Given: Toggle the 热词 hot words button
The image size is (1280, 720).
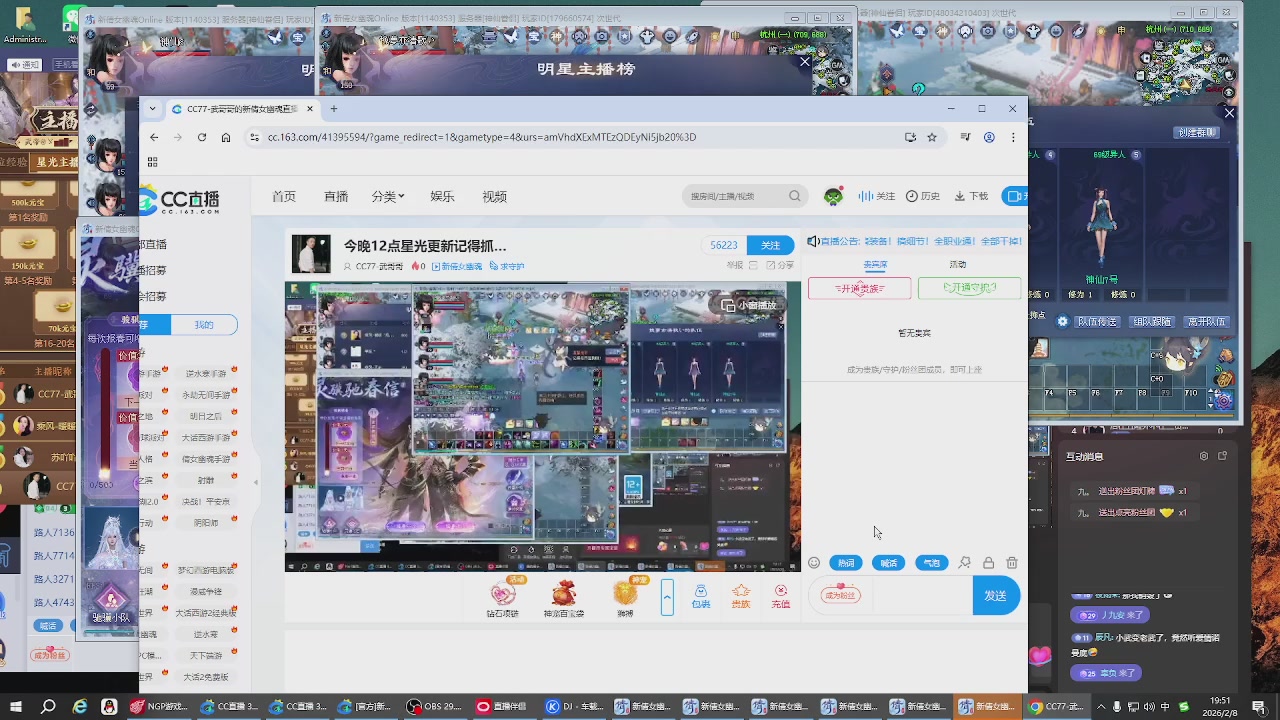Looking at the screenshot, I should [x=846, y=563].
